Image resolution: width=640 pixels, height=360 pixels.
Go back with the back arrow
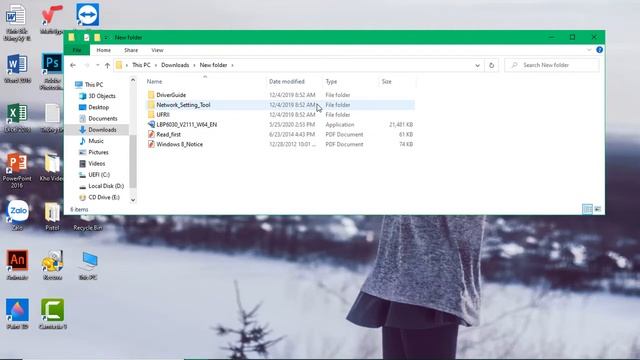(73, 65)
